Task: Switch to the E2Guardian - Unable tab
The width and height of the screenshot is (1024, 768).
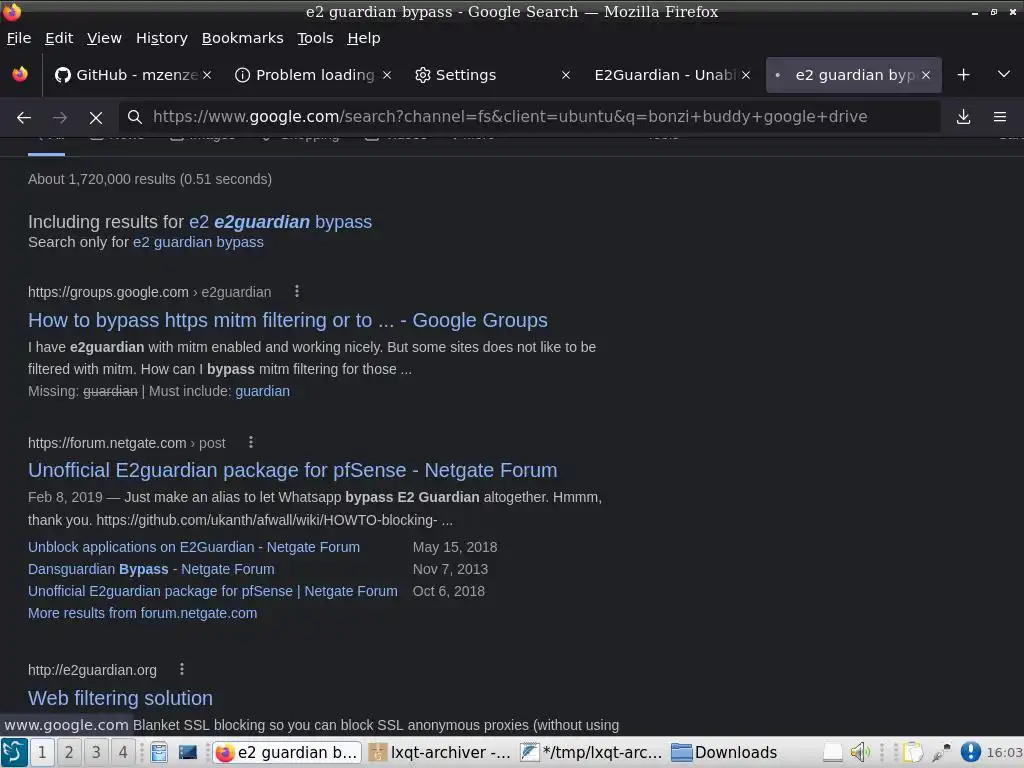Action: (x=666, y=75)
